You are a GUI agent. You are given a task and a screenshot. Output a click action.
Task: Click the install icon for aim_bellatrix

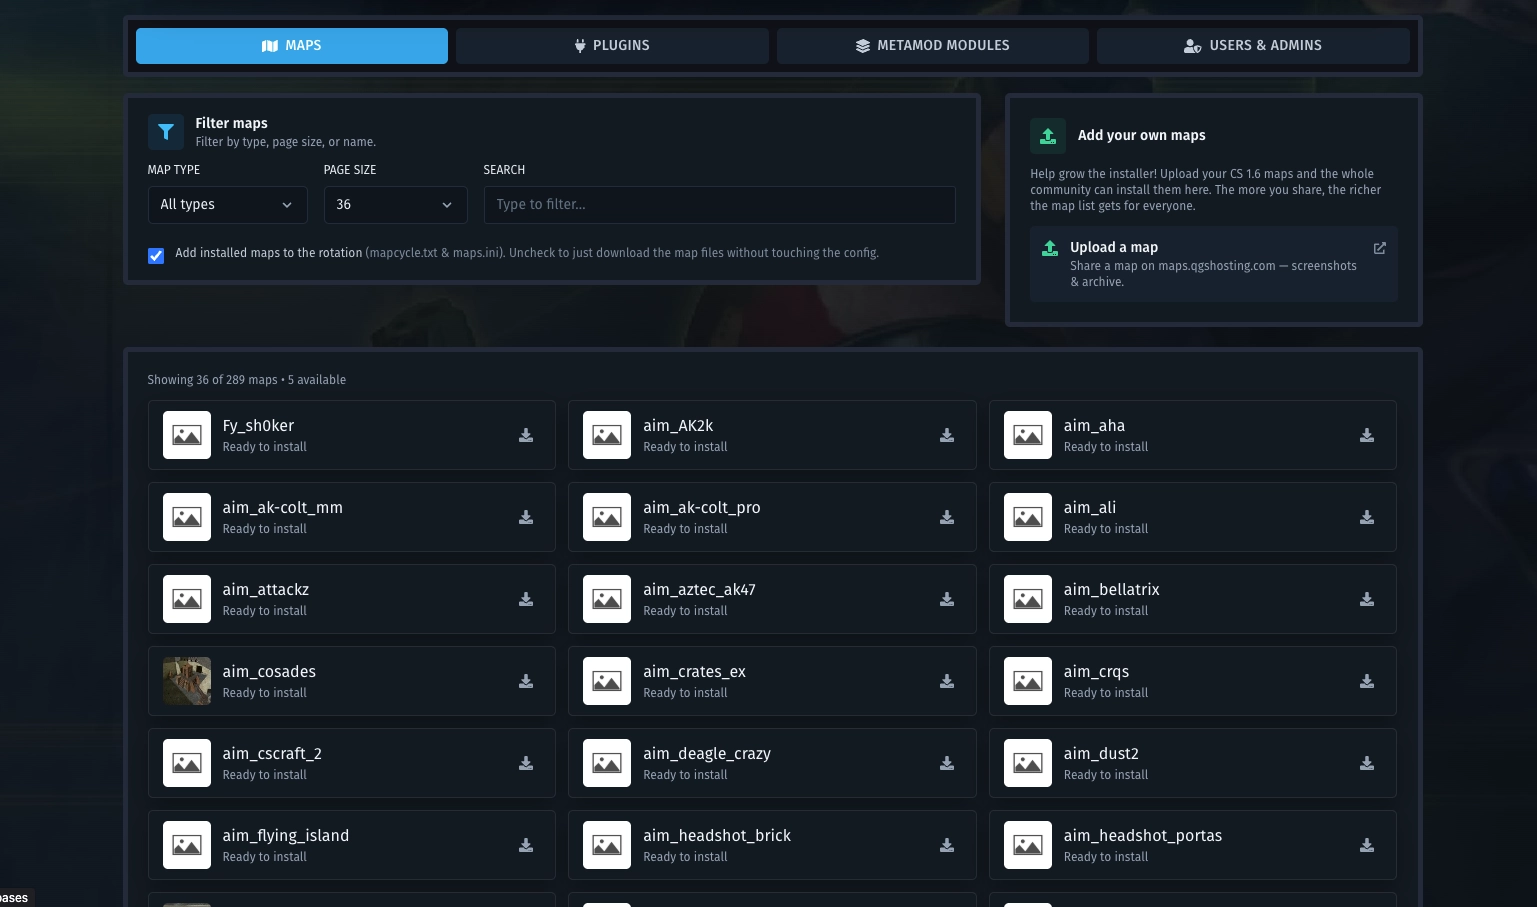point(1367,599)
